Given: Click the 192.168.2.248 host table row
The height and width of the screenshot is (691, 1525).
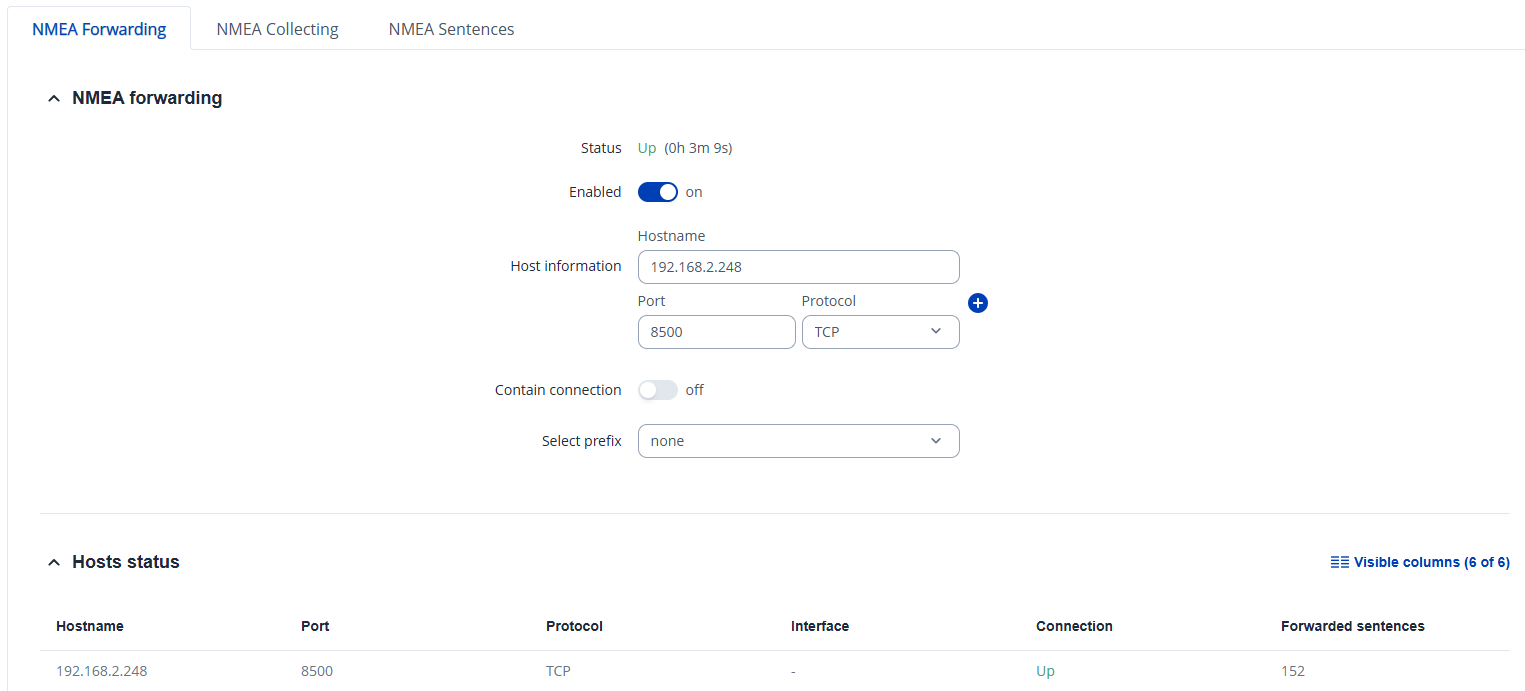Looking at the screenshot, I should [x=102, y=671].
